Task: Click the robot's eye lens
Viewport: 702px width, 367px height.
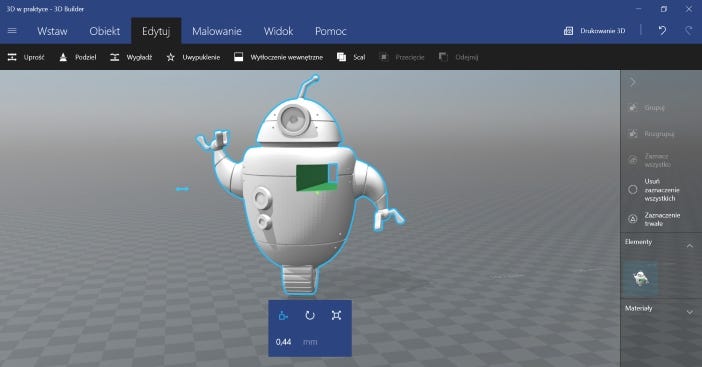Action: click(x=293, y=119)
